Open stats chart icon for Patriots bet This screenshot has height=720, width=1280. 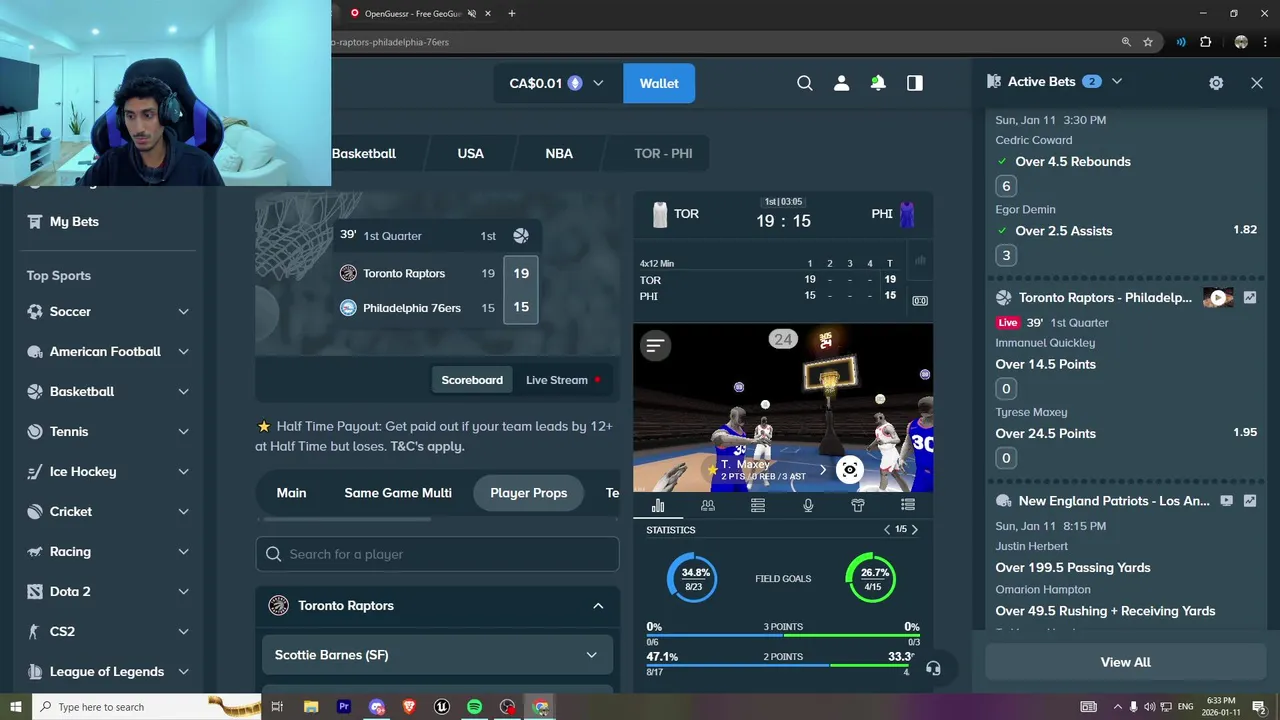click(x=1250, y=501)
